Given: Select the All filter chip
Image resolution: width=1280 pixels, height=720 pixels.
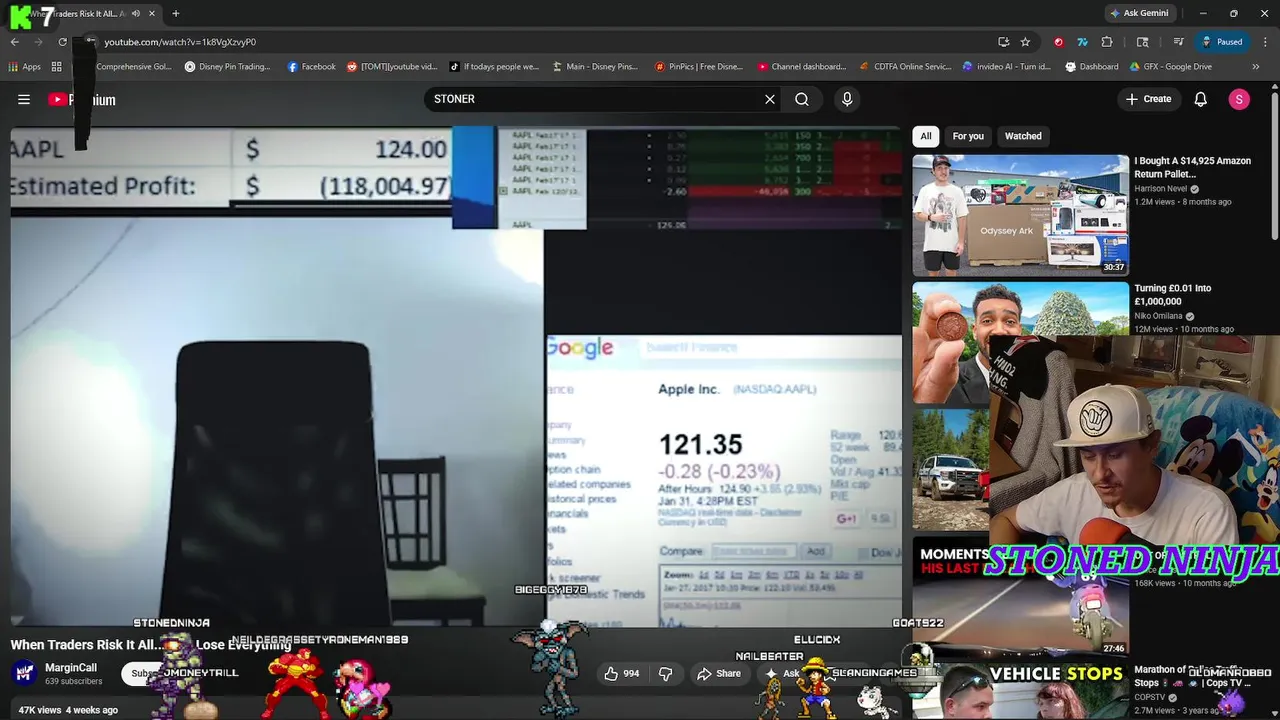Looking at the screenshot, I should coord(926,136).
